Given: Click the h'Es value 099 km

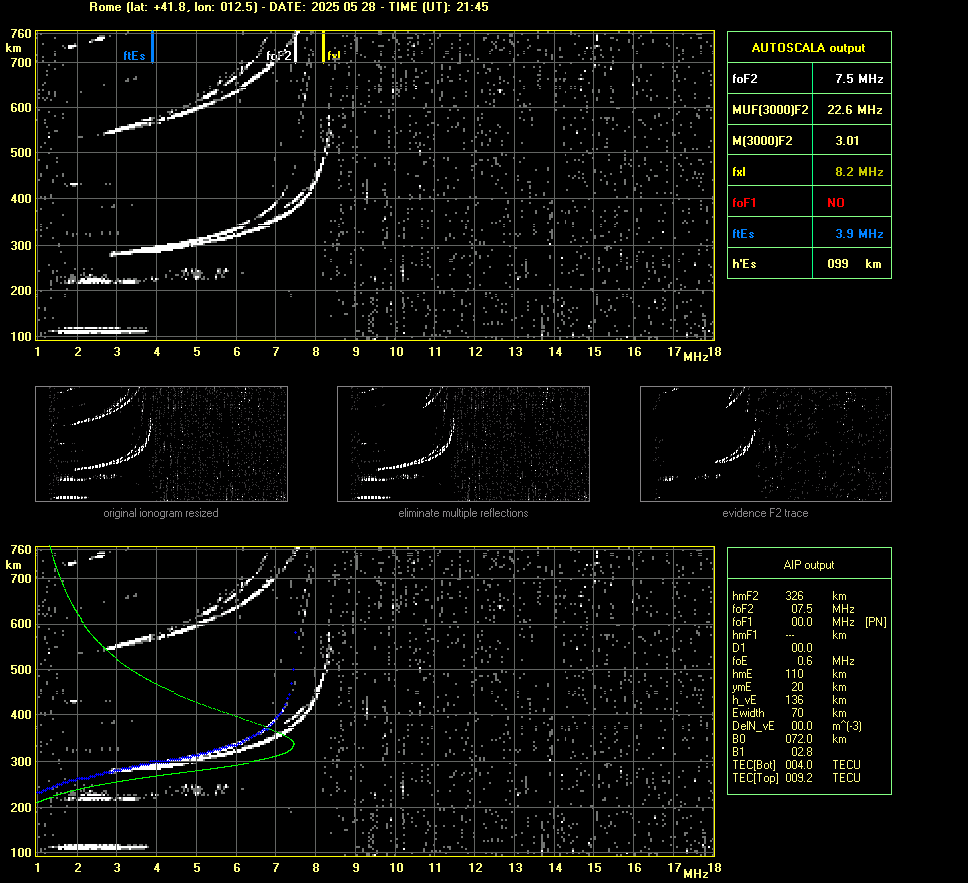Looking at the screenshot, I should click(x=854, y=264).
